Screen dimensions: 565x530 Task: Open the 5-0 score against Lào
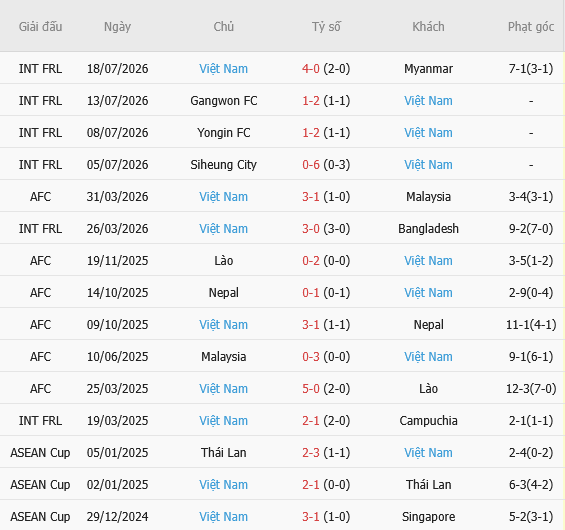pos(311,389)
